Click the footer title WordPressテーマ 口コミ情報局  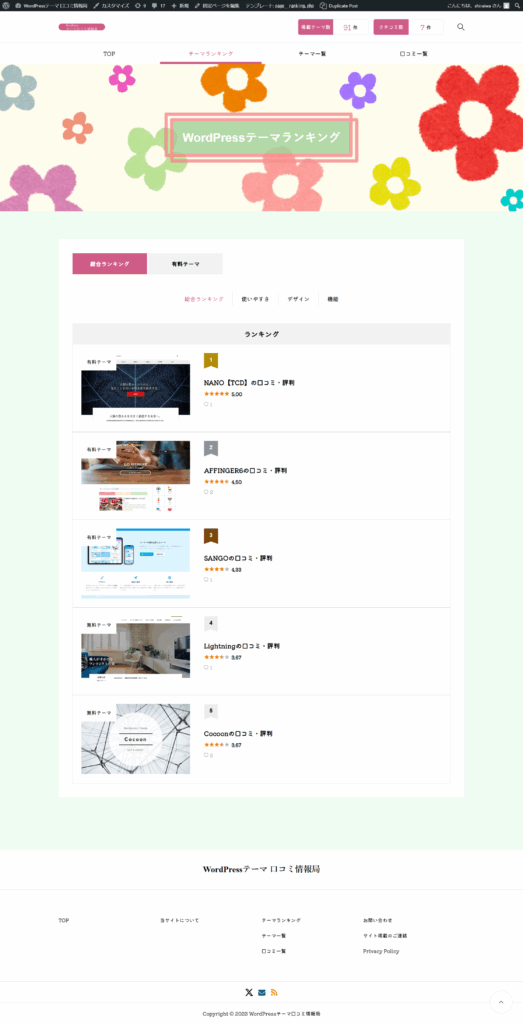261,869
